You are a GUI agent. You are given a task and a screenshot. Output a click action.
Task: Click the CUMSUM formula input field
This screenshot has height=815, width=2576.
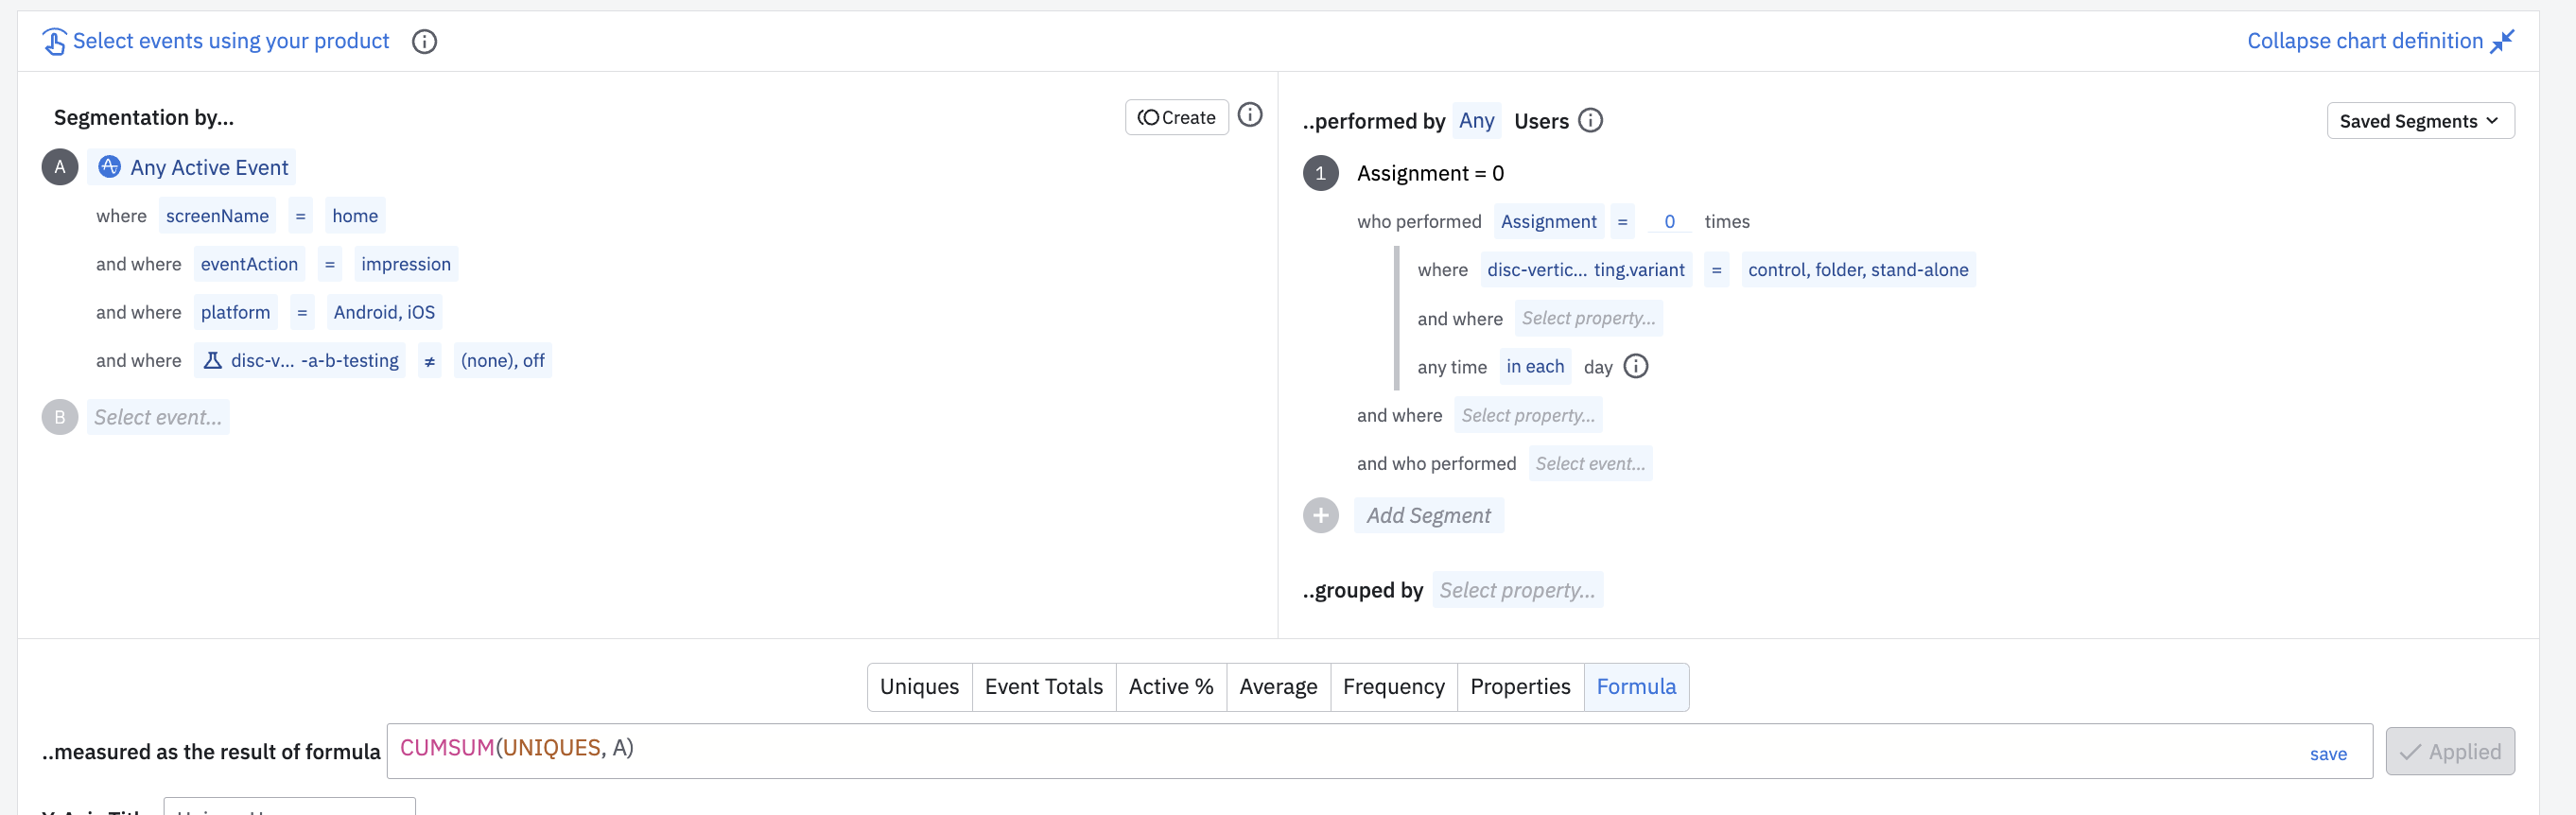click(x=1300, y=750)
